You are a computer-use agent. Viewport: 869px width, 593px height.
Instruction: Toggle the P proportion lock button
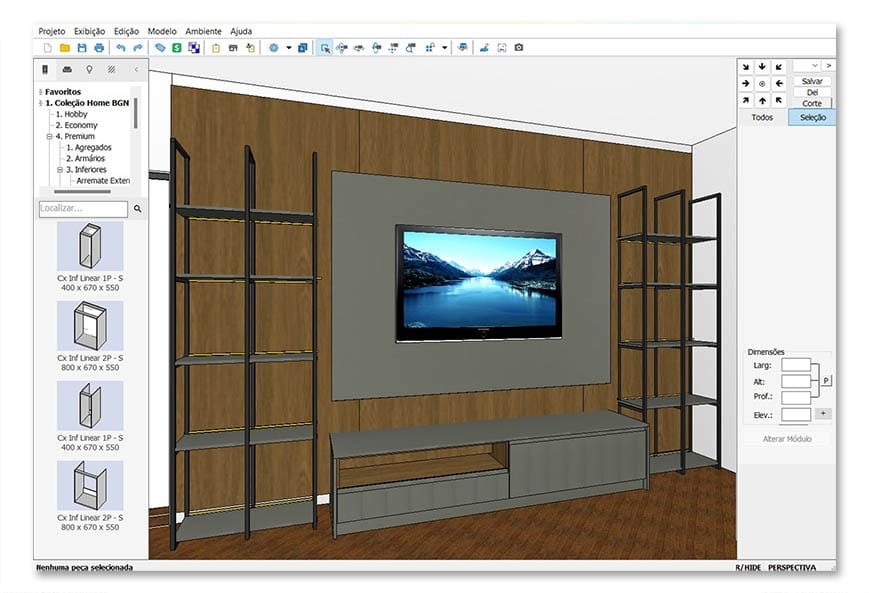[x=825, y=381]
